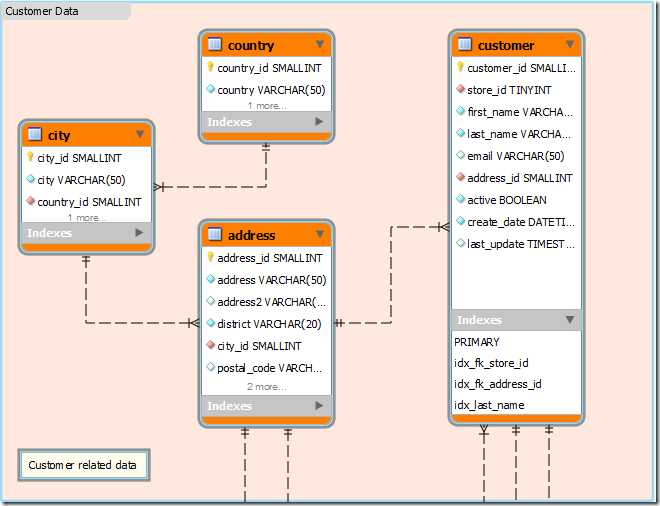
Task: Click the blue diamond beside district VARCHAR(20)
Action: click(211, 323)
